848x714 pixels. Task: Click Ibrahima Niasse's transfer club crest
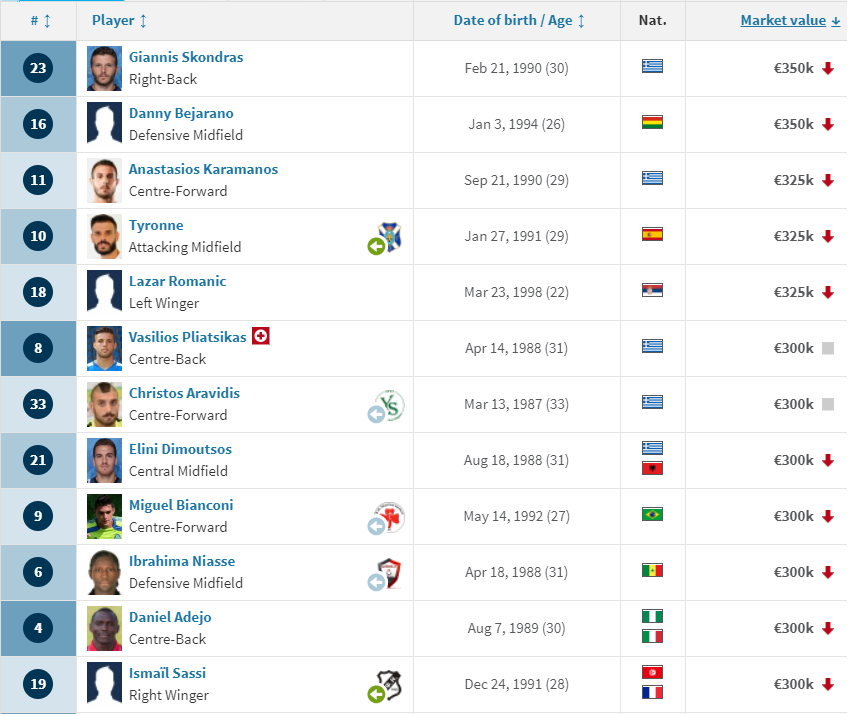pos(386,573)
